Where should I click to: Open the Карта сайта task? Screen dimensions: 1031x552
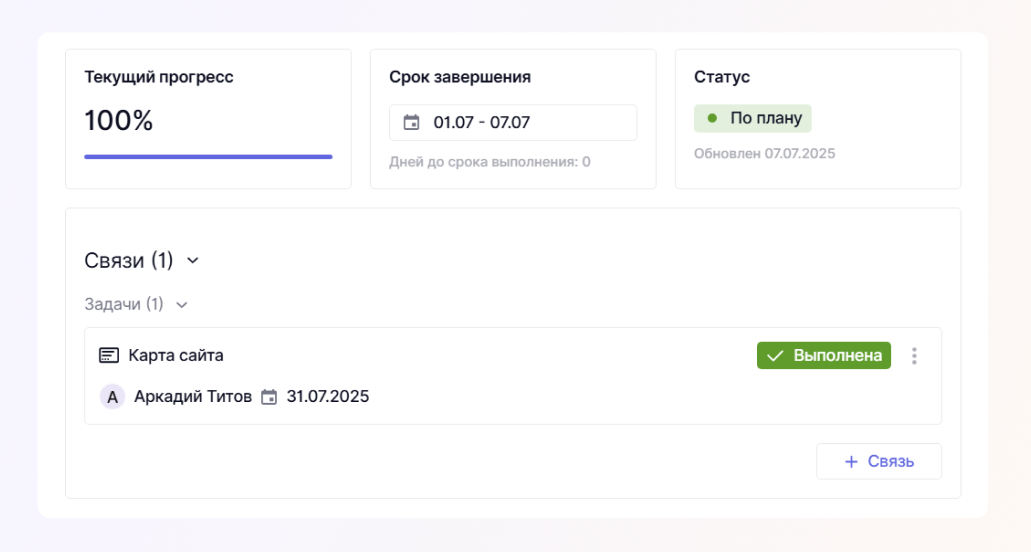click(x=176, y=355)
